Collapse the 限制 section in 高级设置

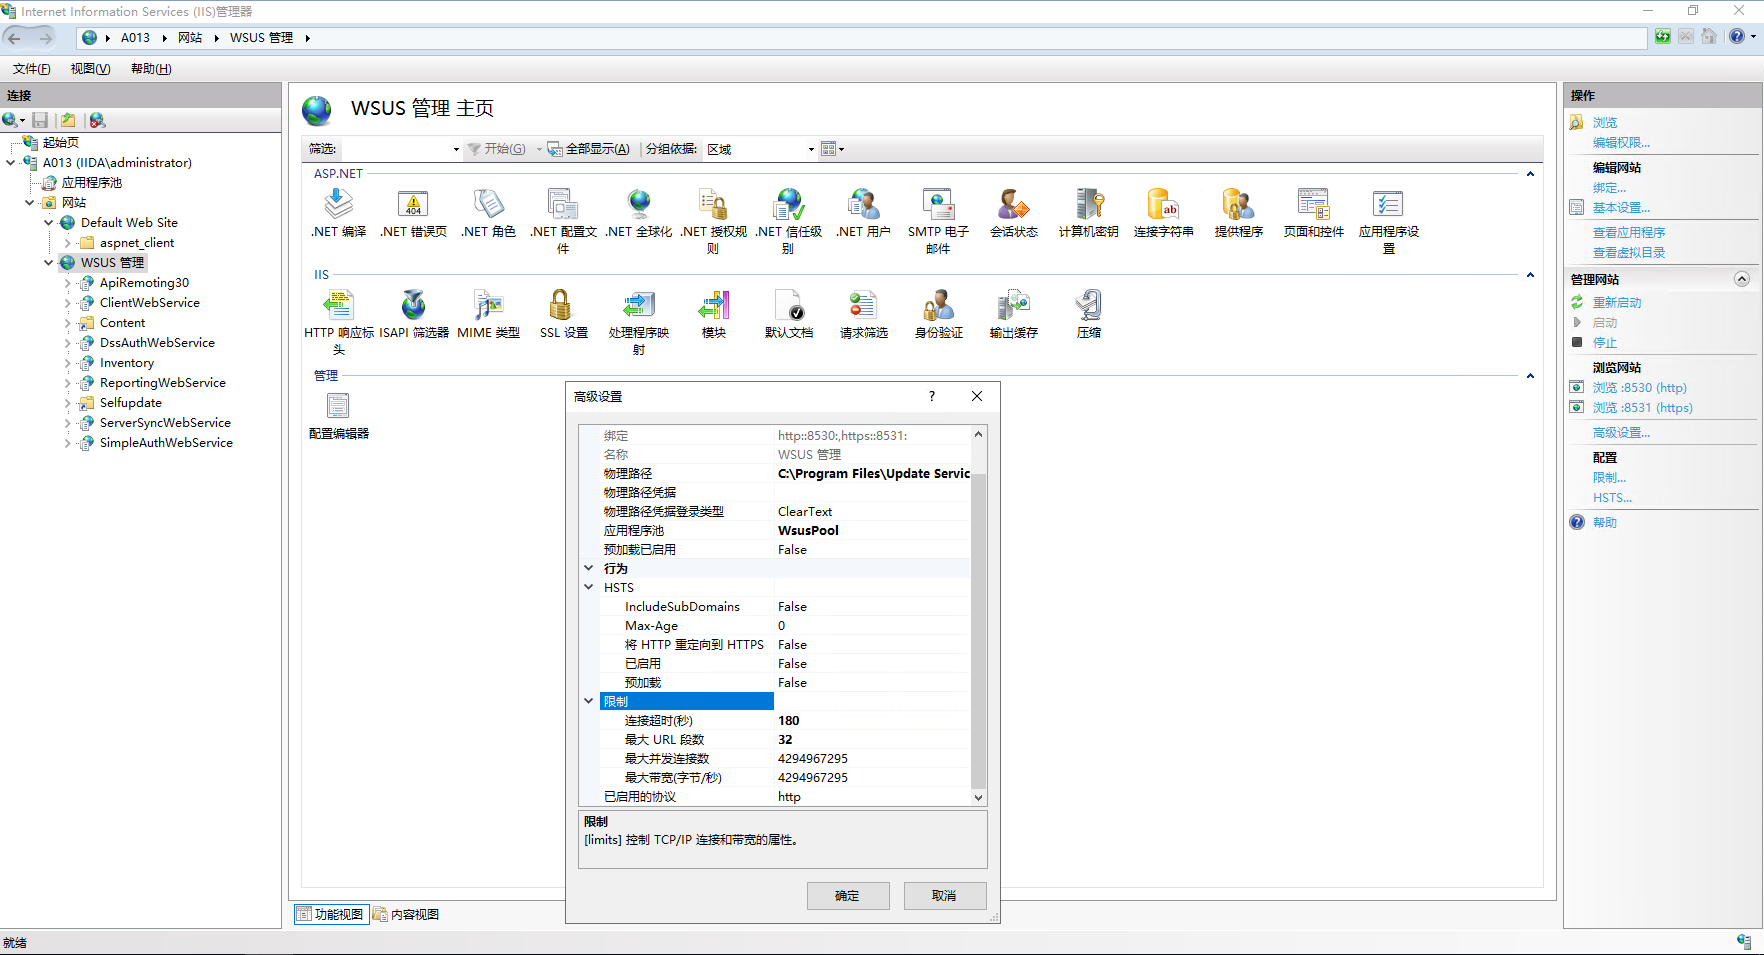pos(589,701)
